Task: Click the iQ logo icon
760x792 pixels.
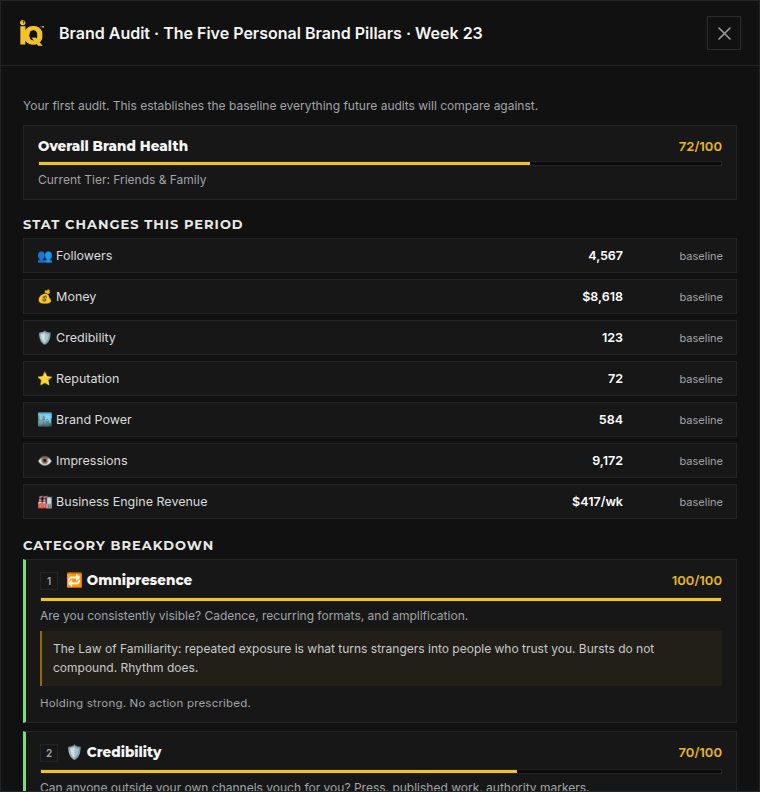Action: click(x=31, y=33)
